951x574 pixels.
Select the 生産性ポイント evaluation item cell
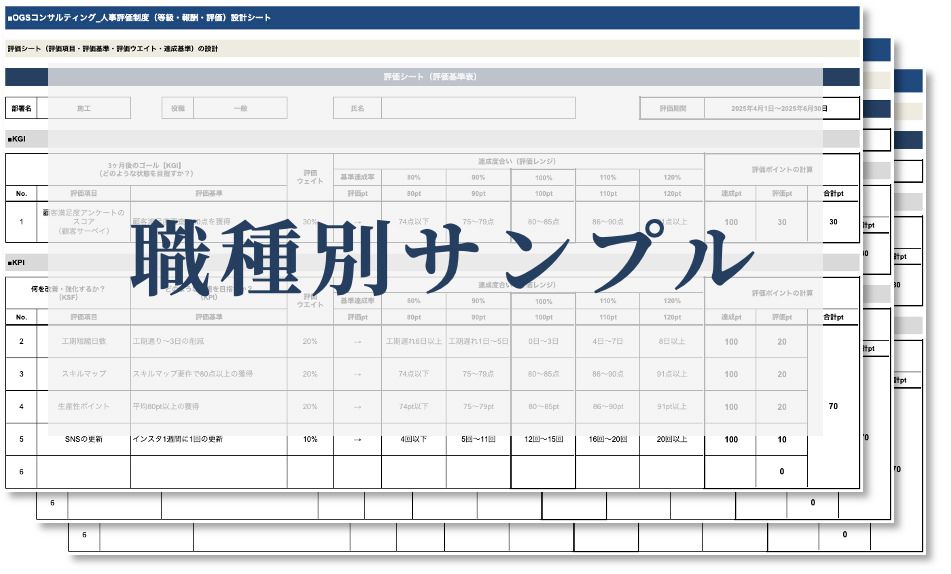tap(84, 406)
